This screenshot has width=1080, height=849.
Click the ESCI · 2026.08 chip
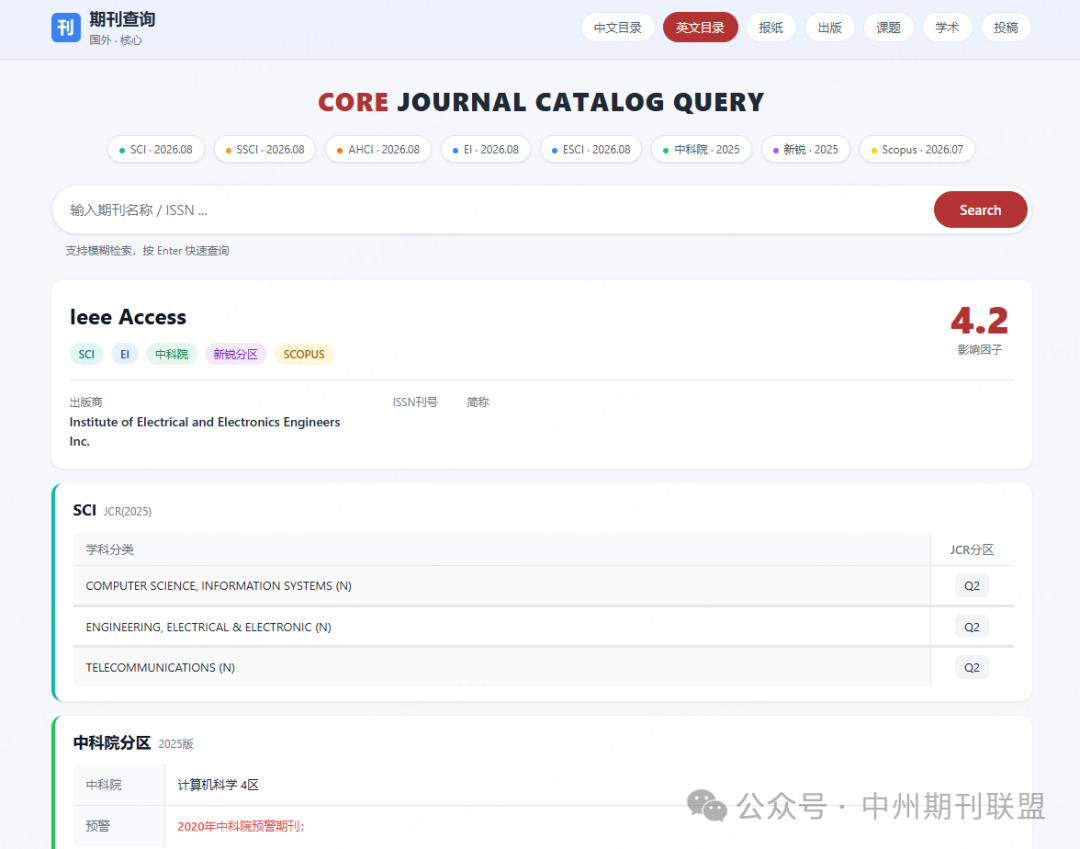[x=591, y=149]
